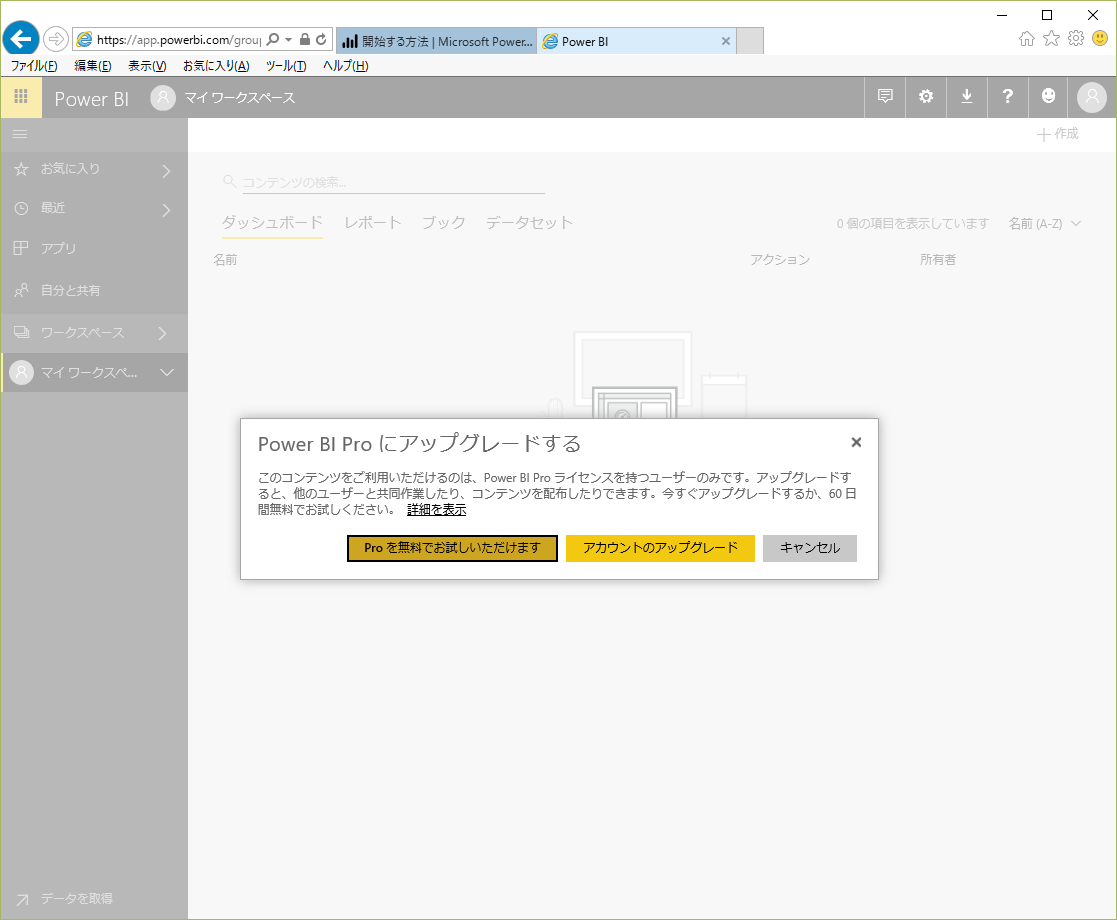Click the マイ ワークスペース avatar in sidebar
1117x920 pixels.
coord(21,372)
